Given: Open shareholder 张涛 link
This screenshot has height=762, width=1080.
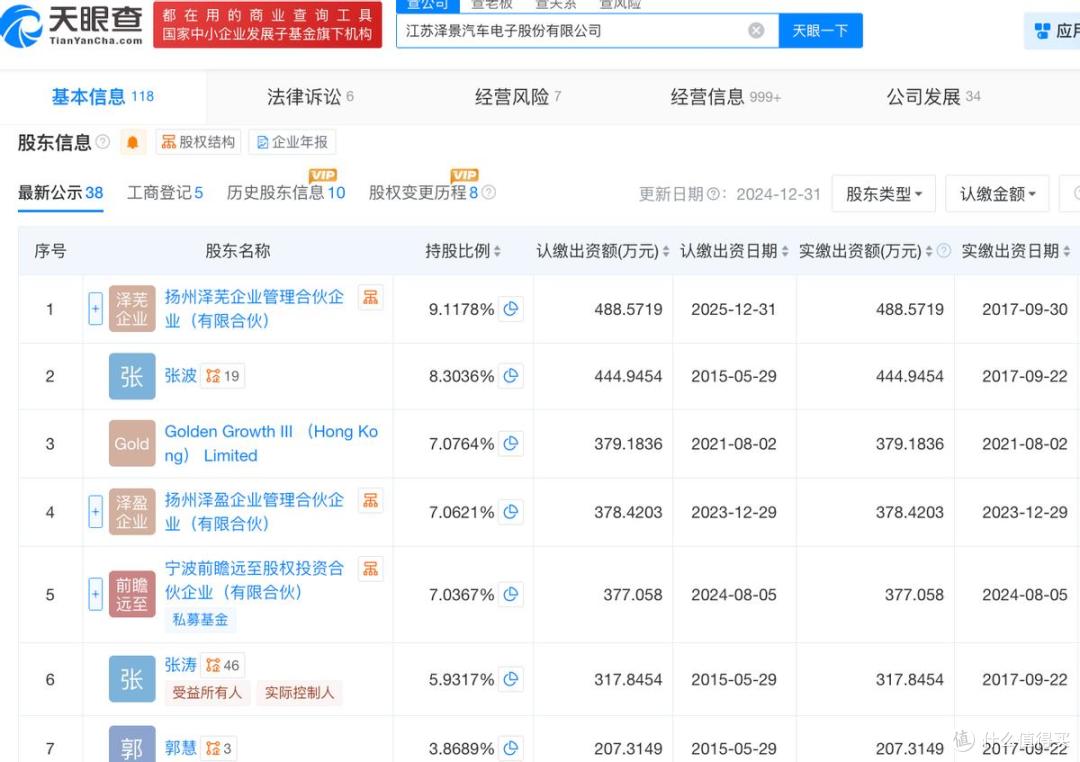Looking at the screenshot, I should (x=180, y=665).
